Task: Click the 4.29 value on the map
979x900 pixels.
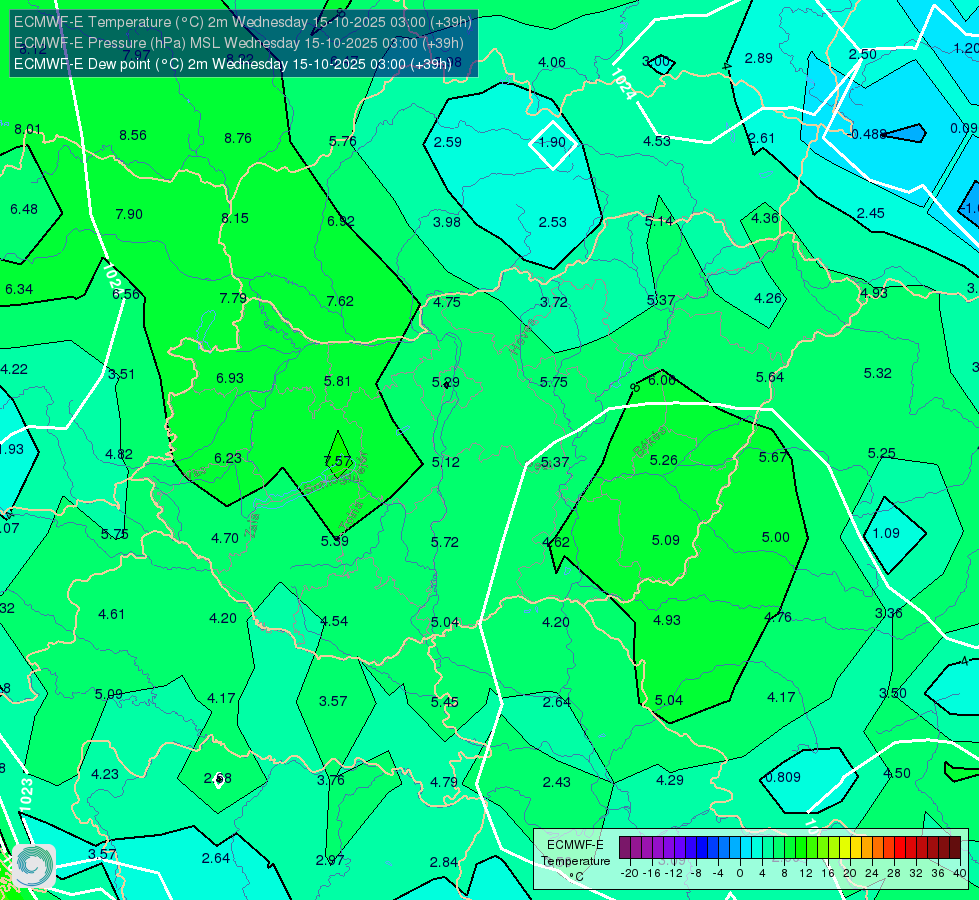Action: [x=669, y=780]
